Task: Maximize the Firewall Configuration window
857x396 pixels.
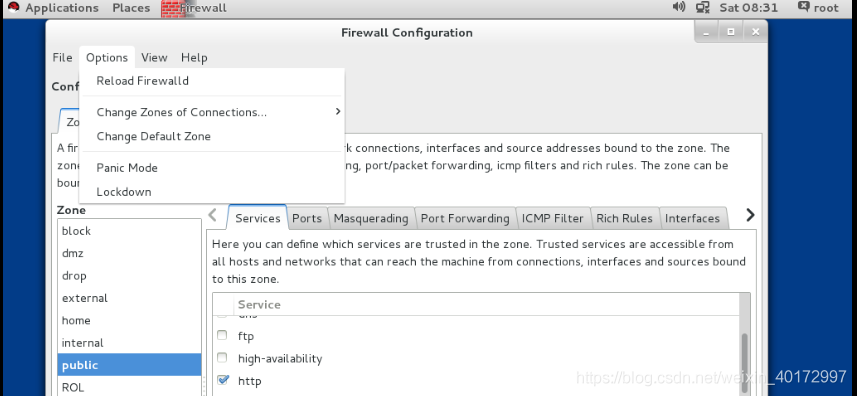Action: point(731,32)
